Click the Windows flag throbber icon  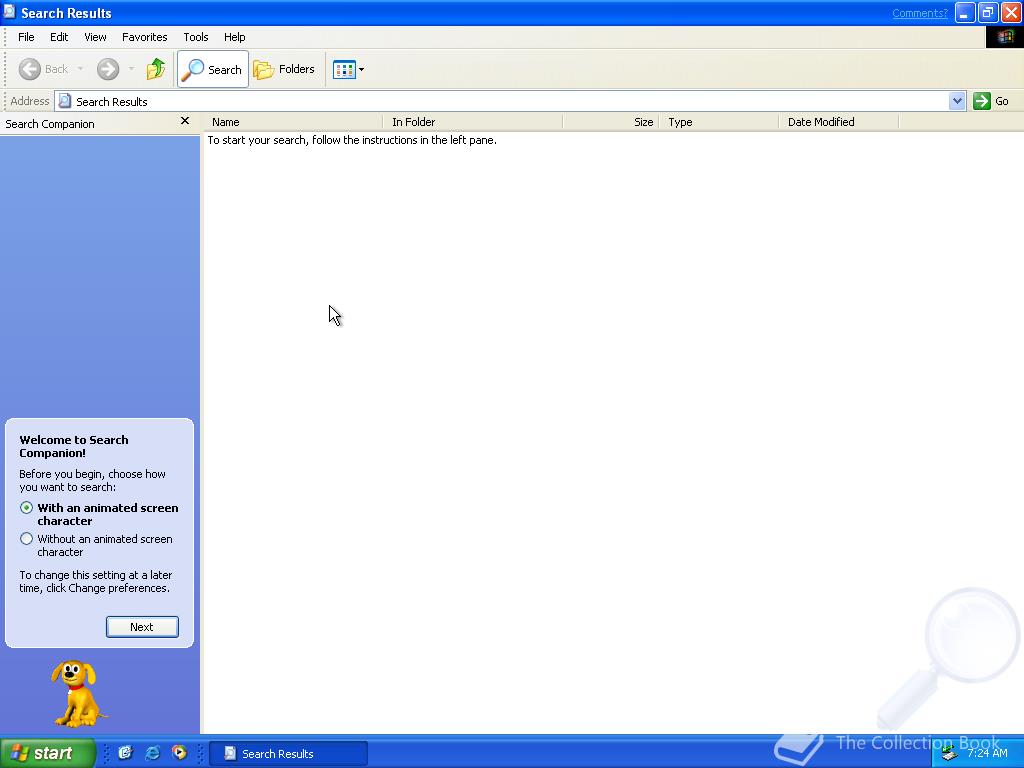(x=1004, y=37)
